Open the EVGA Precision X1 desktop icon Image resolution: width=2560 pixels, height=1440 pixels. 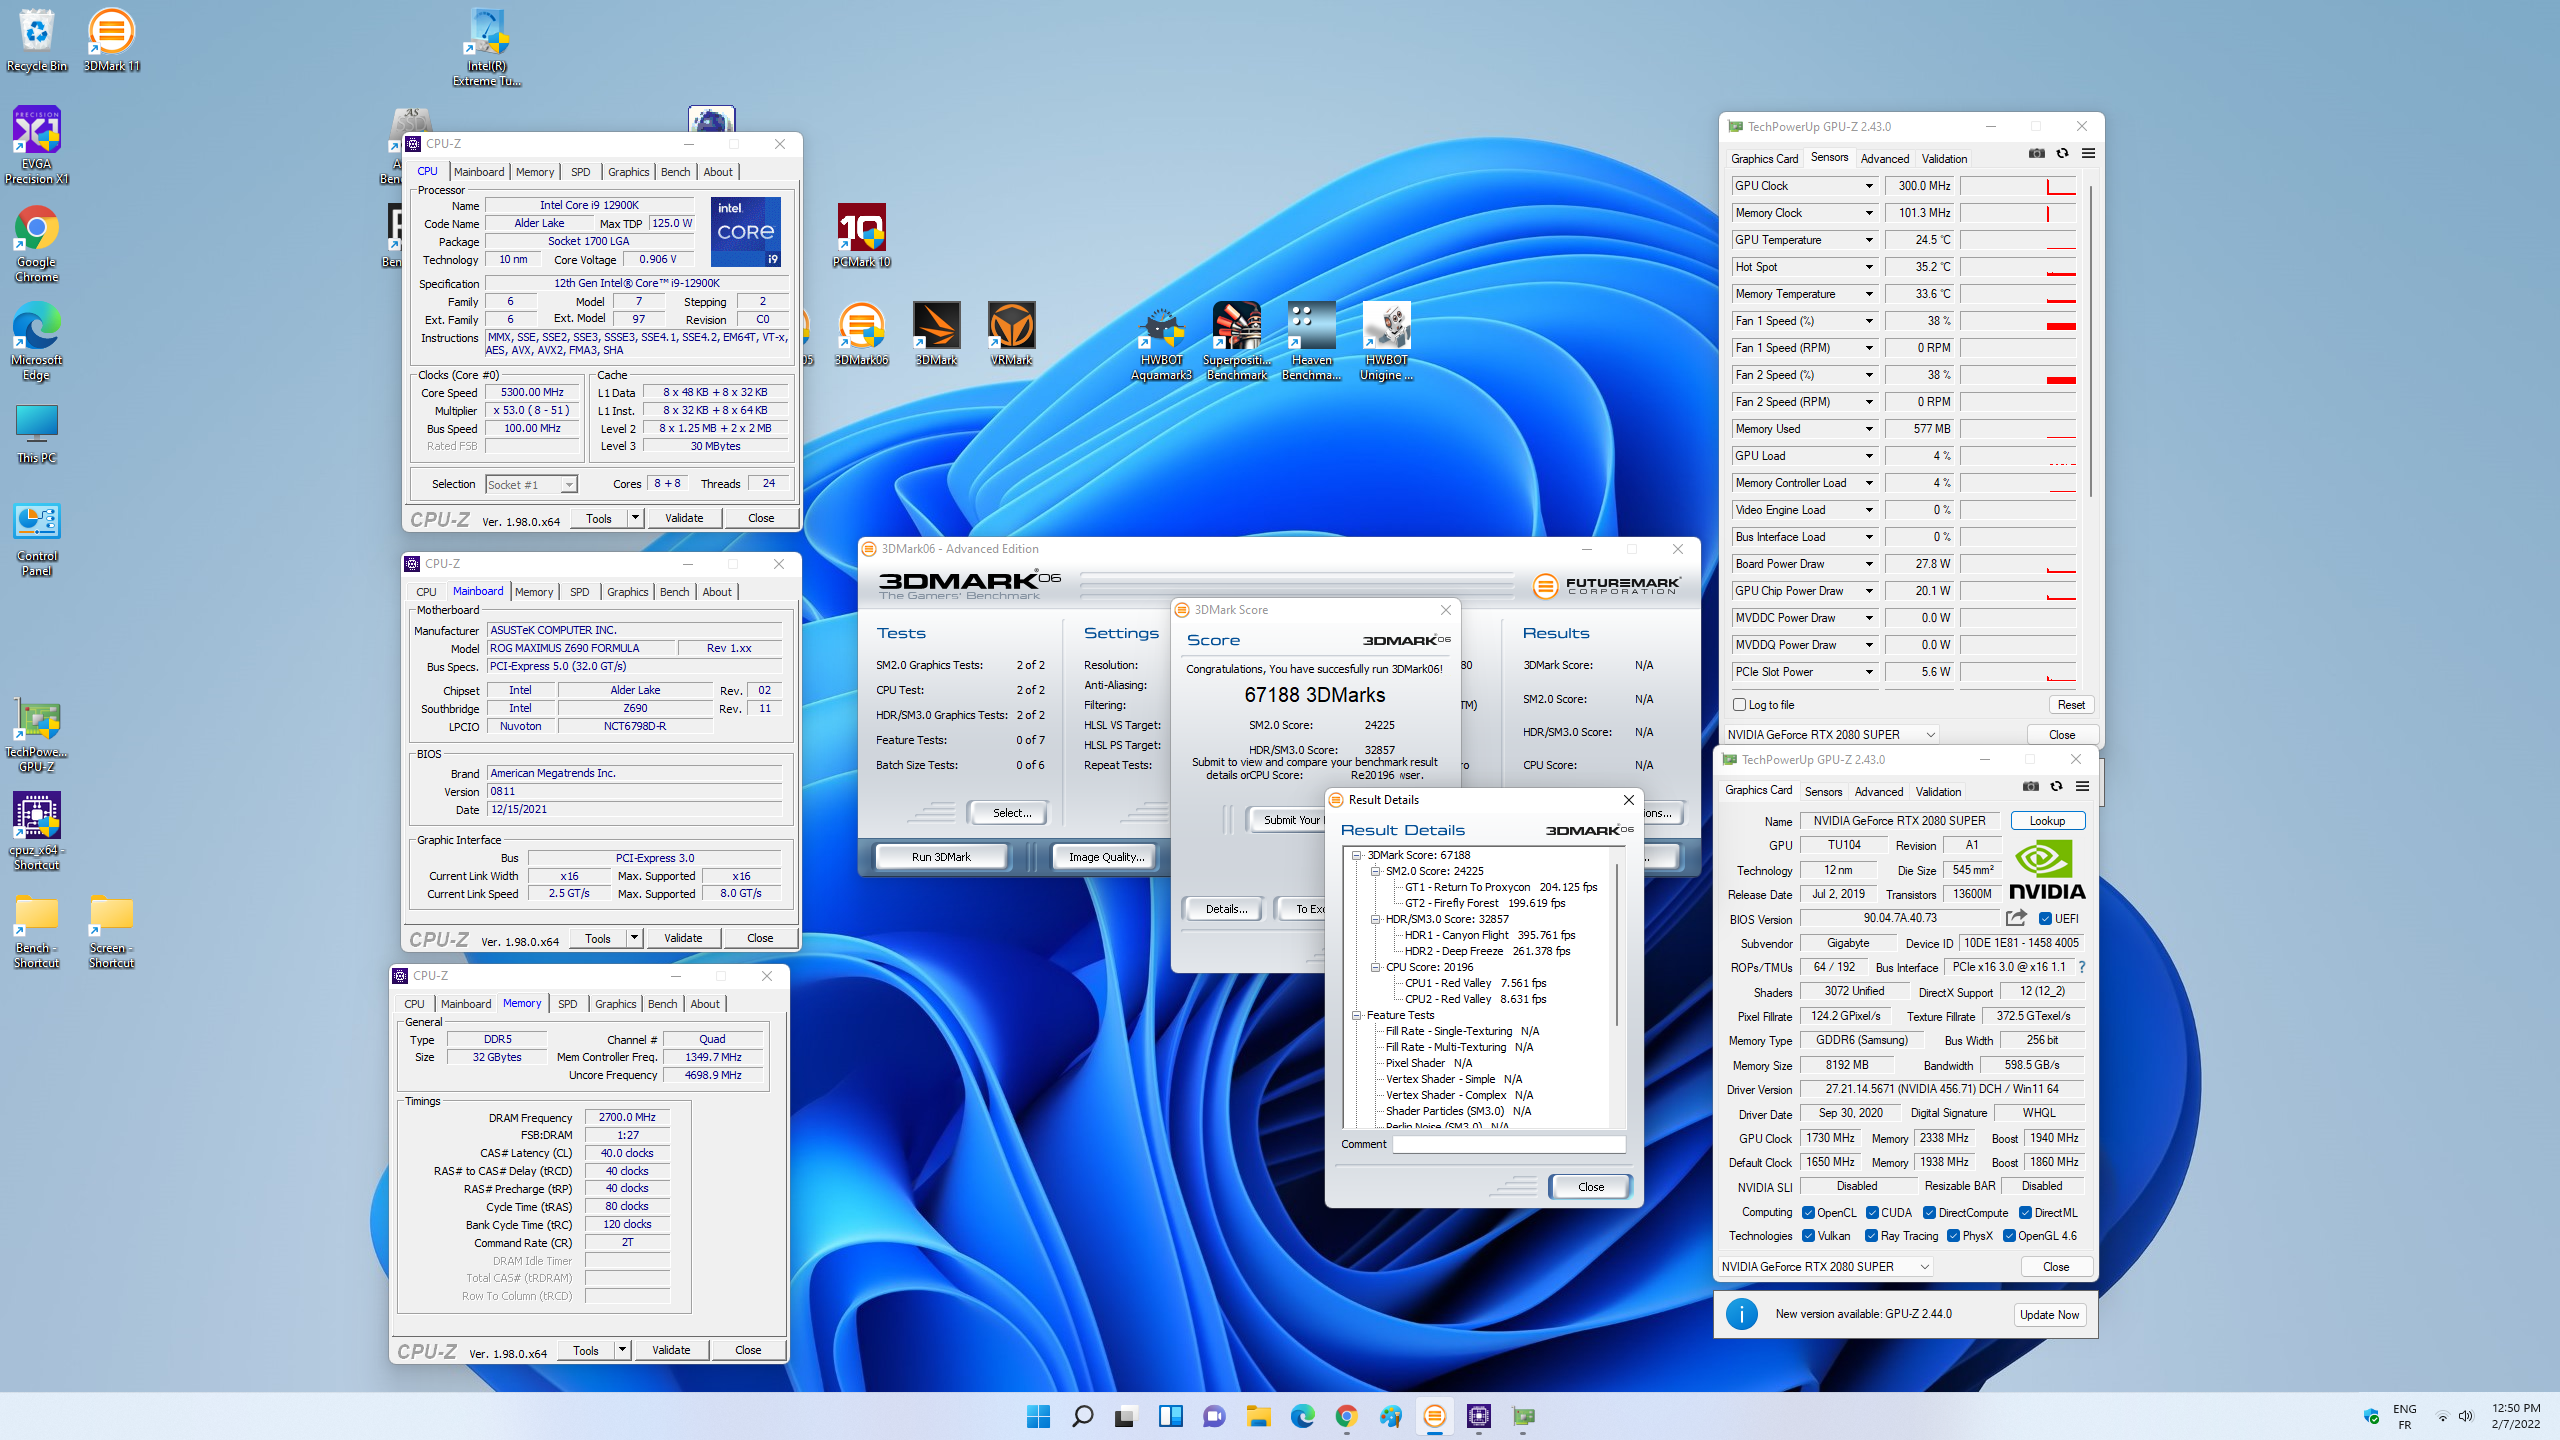(37, 146)
